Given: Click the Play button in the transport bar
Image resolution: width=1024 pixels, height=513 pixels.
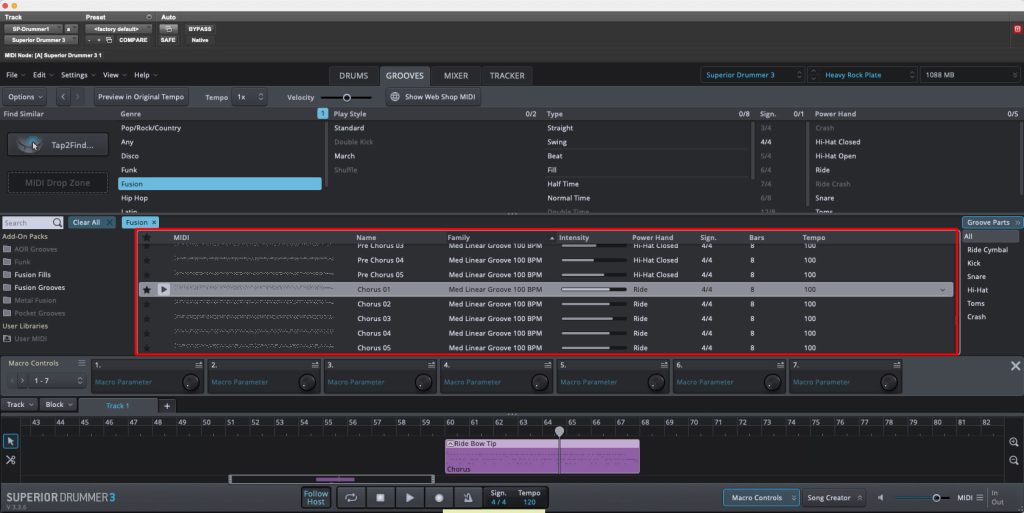Looking at the screenshot, I should point(409,497).
